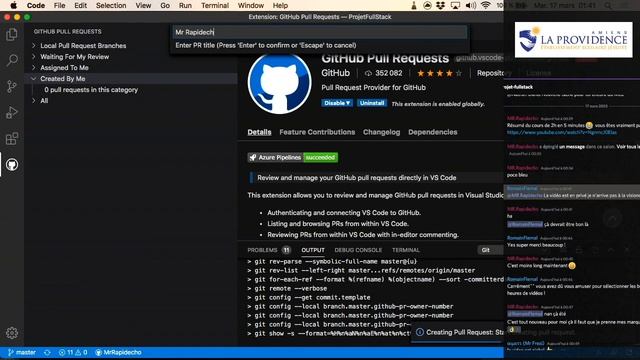Click the synchronize changes icon in status bar
This screenshot has height=360, width=640.
[x=47, y=352]
